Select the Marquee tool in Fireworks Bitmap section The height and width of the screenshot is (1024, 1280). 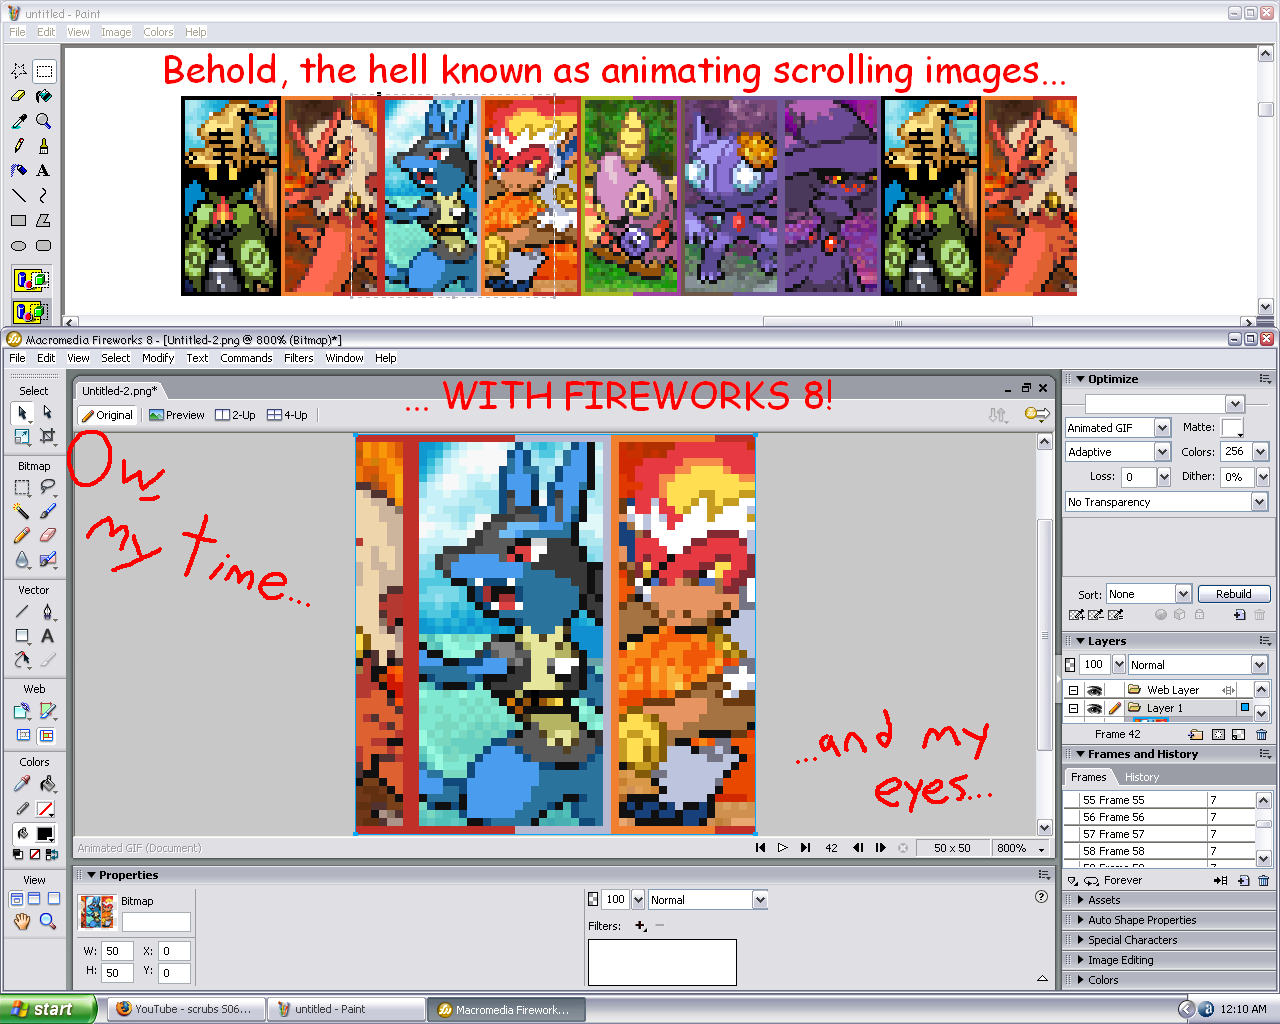point(22,487)
